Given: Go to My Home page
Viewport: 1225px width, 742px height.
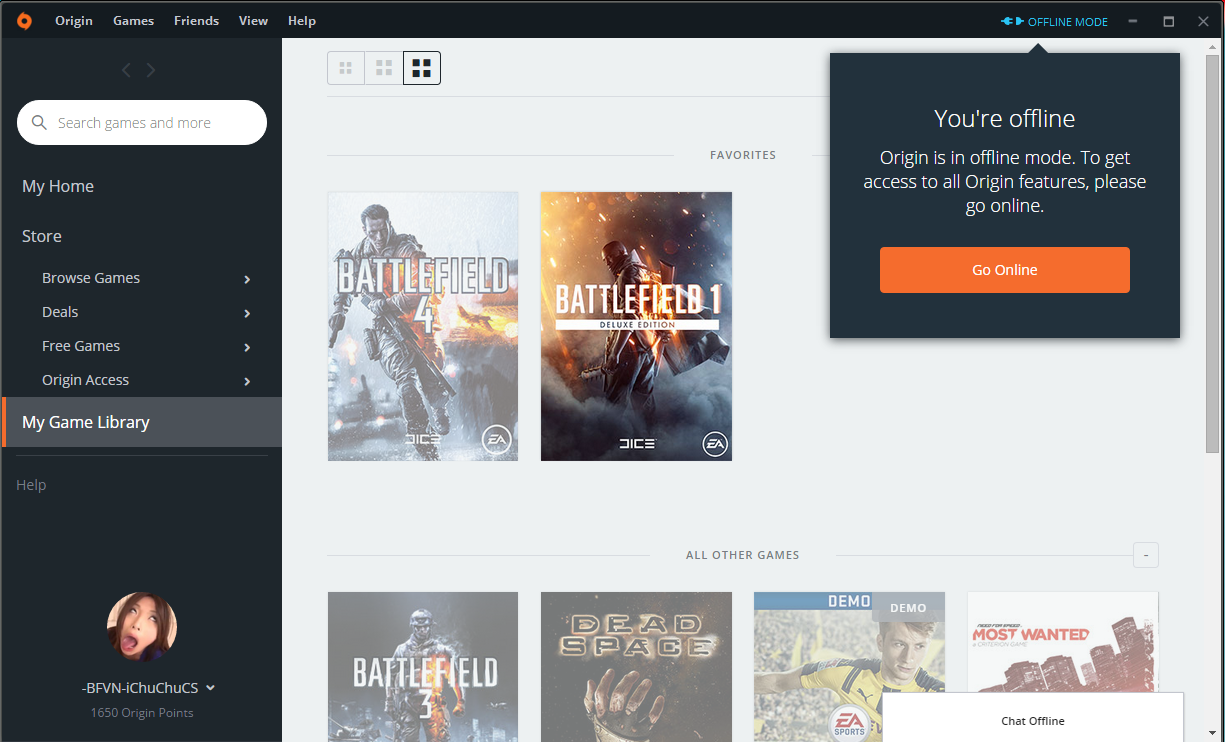Looking at the screenshot, I should click(58, 186).
